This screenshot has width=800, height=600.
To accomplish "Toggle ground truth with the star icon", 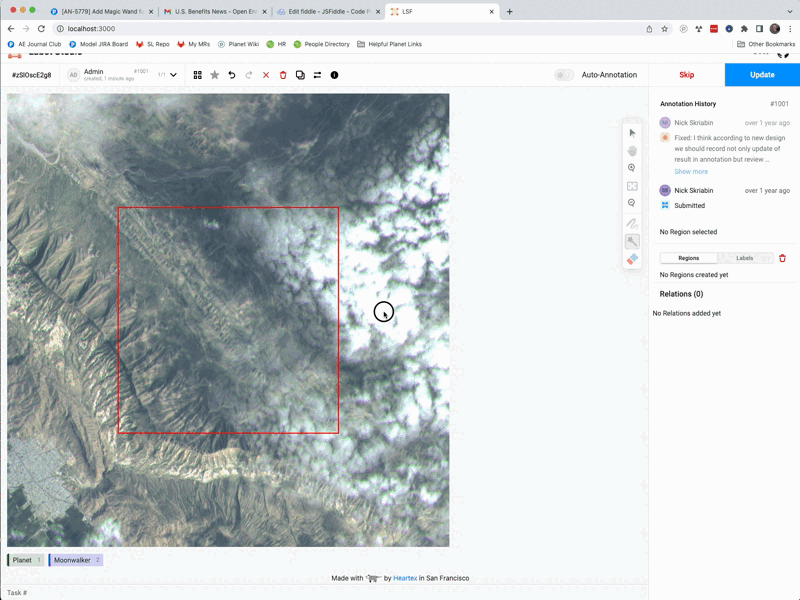I will point(213,74).
